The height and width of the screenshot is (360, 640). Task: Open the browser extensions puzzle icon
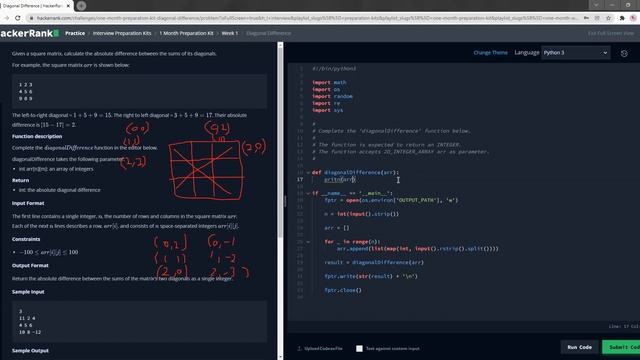pyautogui.click(x=622, y=18)
